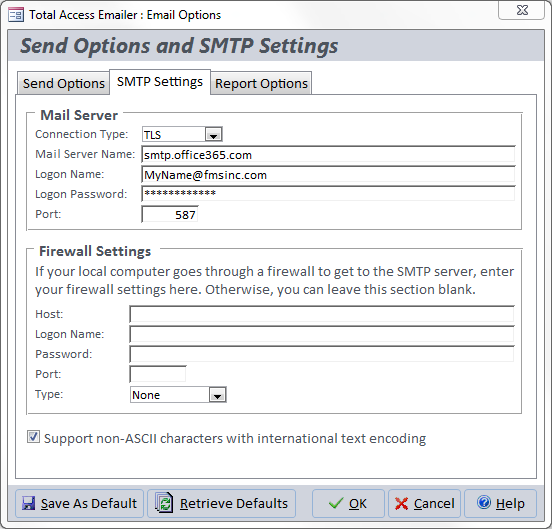Click the firewall Port field
Viewport: 552px width, 529px height.
click(x=158, y=374)
